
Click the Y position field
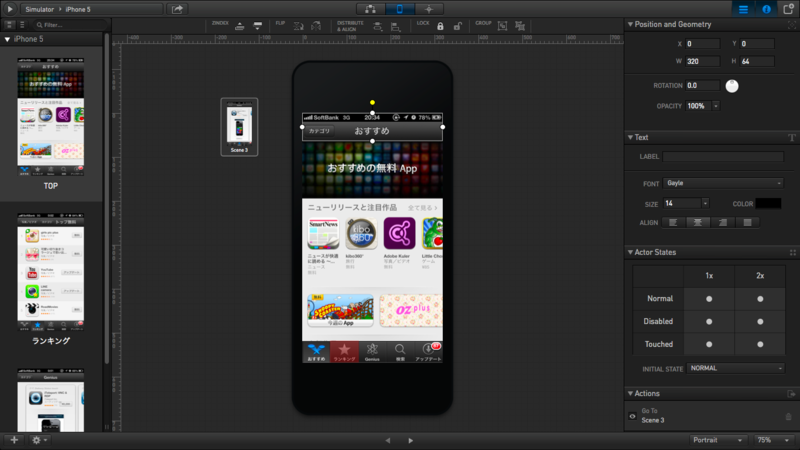(x=757, y=44)
